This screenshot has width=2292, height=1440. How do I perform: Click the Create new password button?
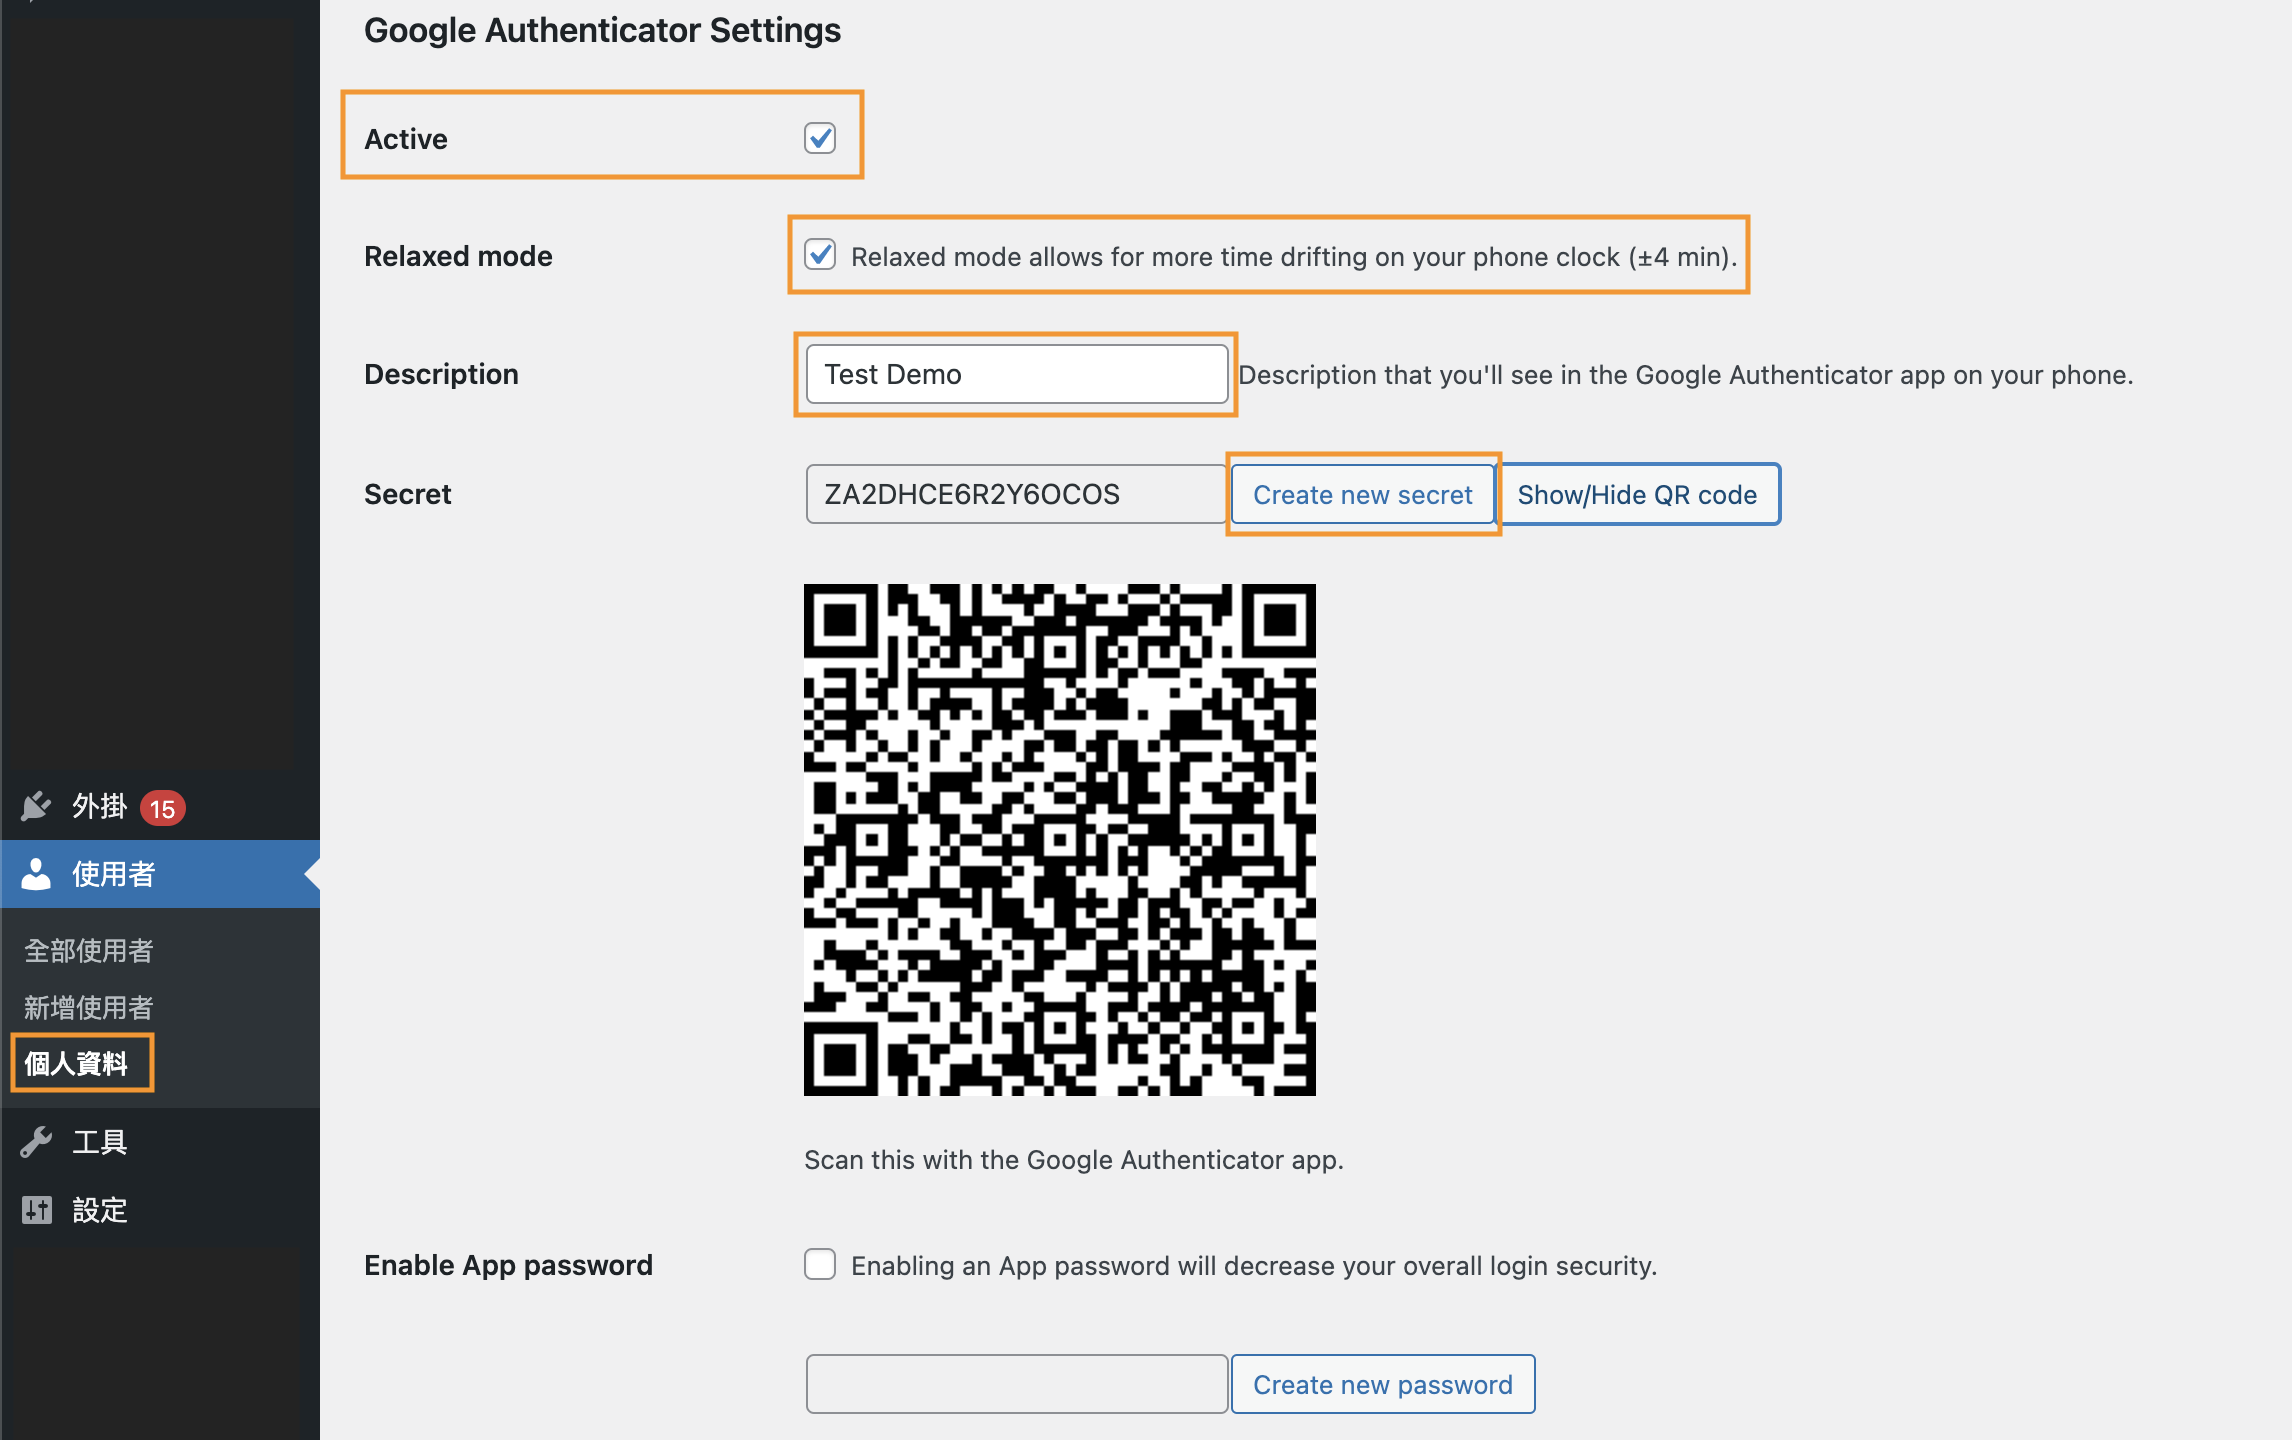(x=1382, y=1384)
